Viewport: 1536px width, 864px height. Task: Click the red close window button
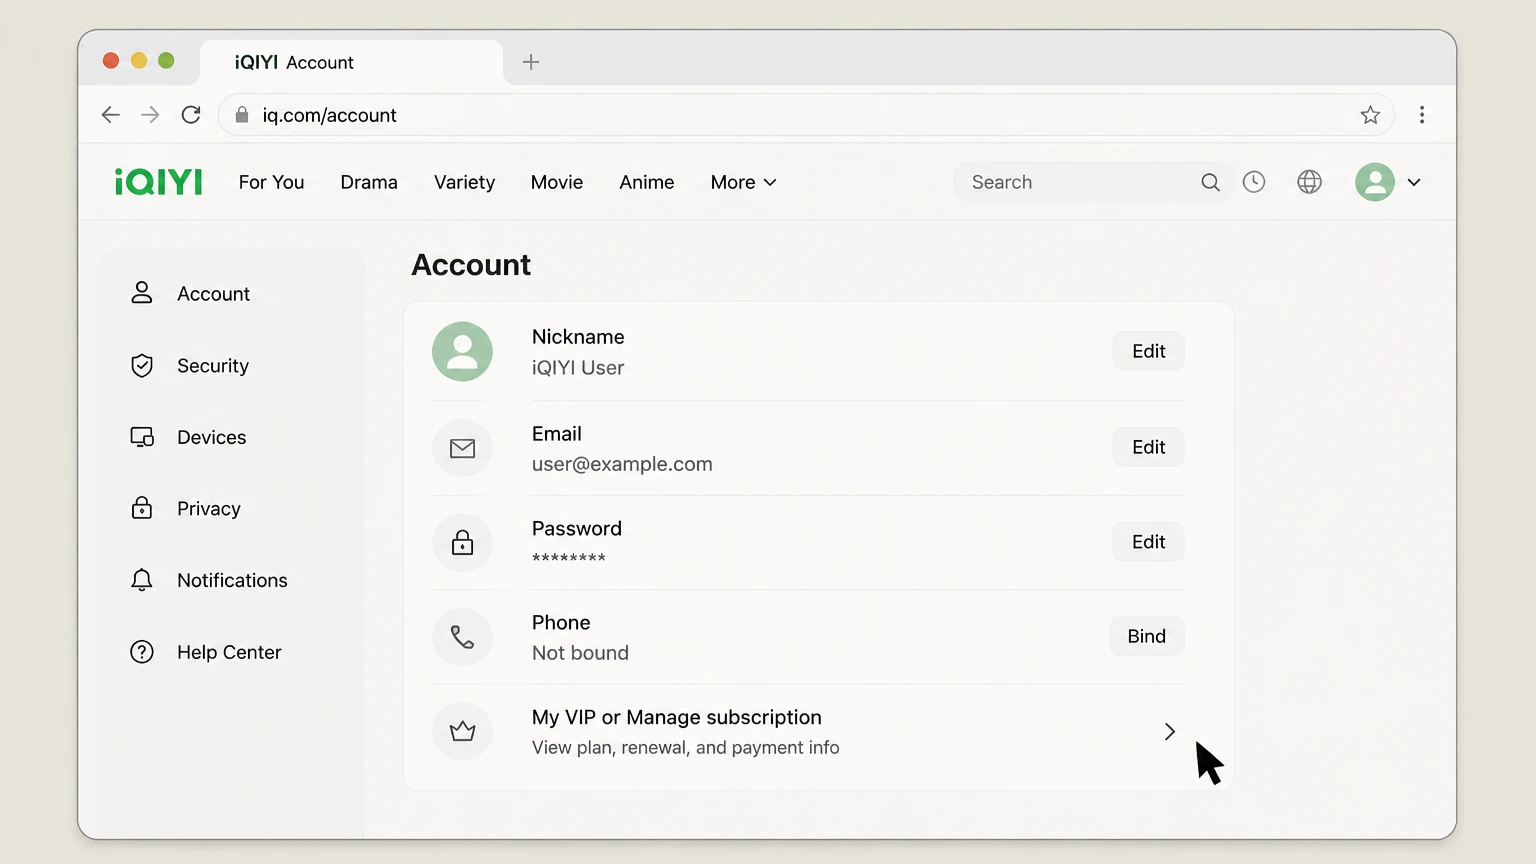(x=111, y=61)
